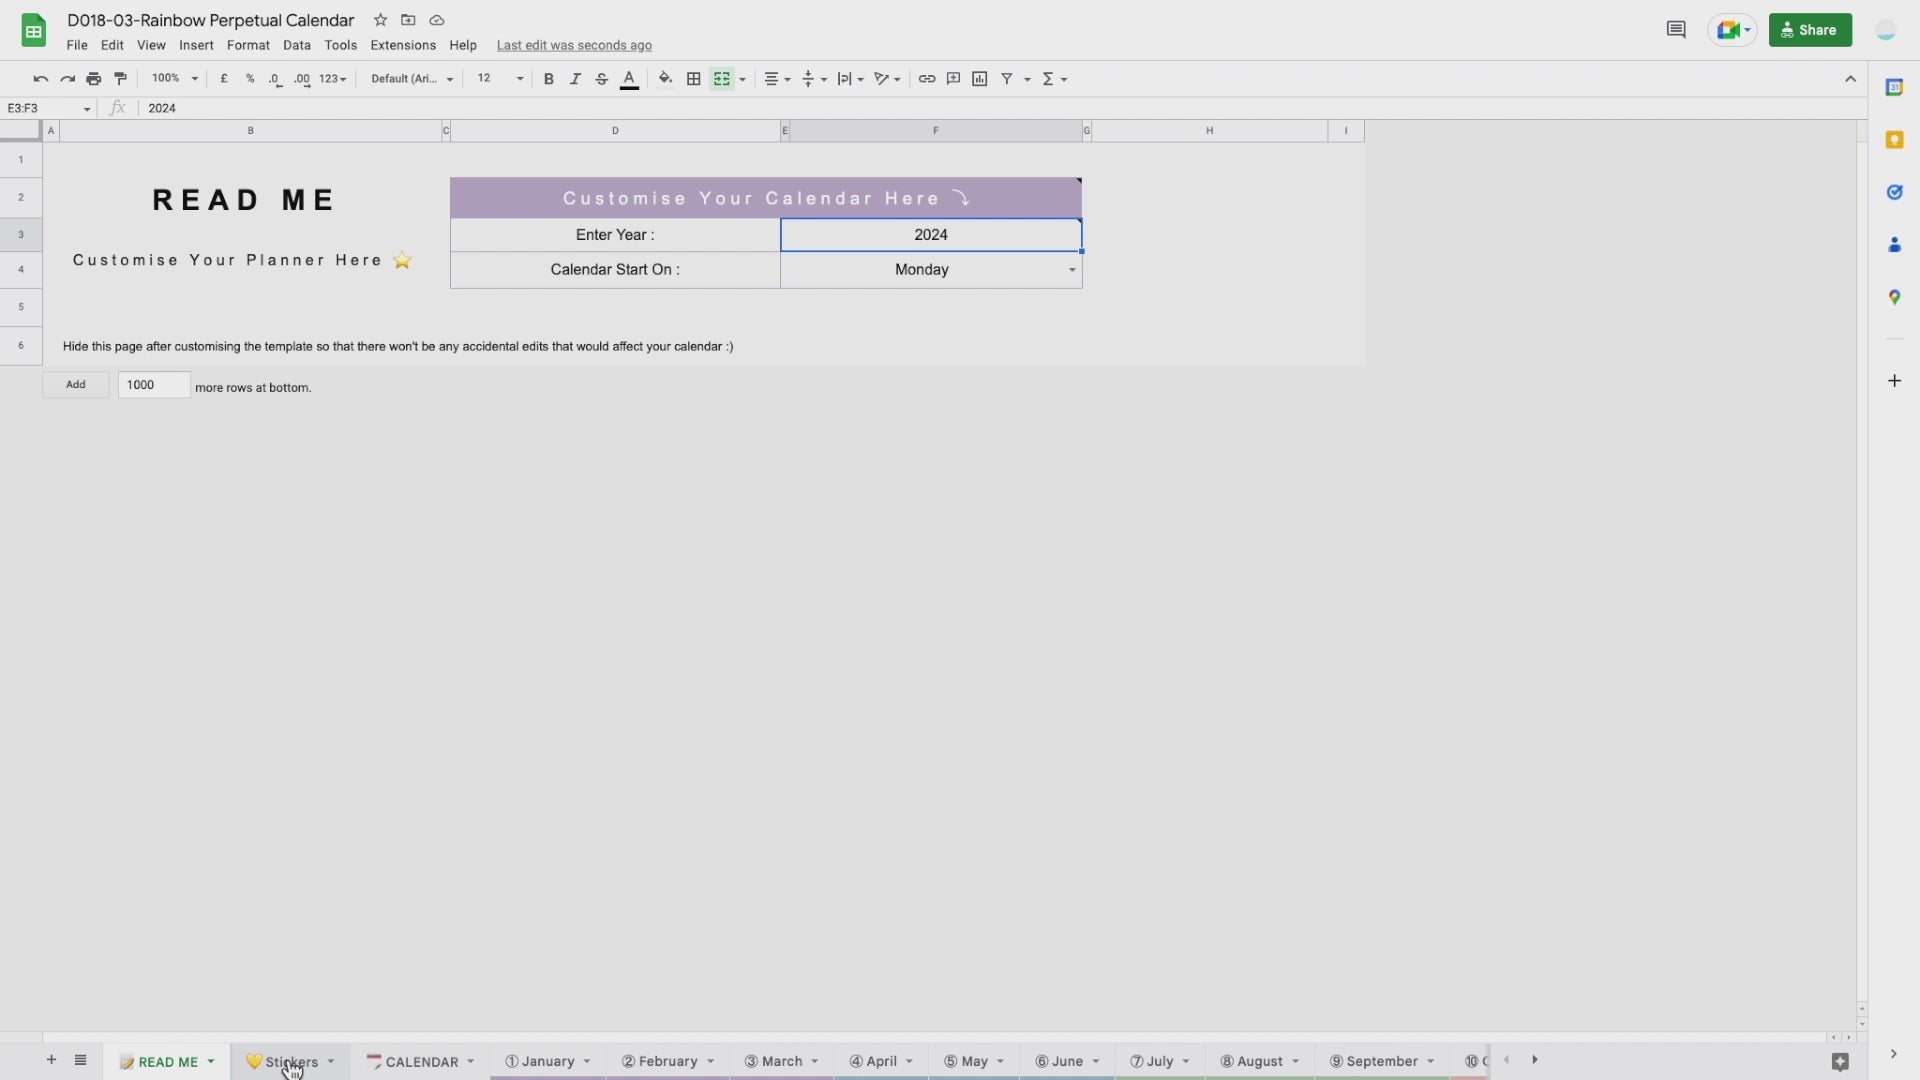
Task: Open the comment history icon
Action: [1676, 30]
